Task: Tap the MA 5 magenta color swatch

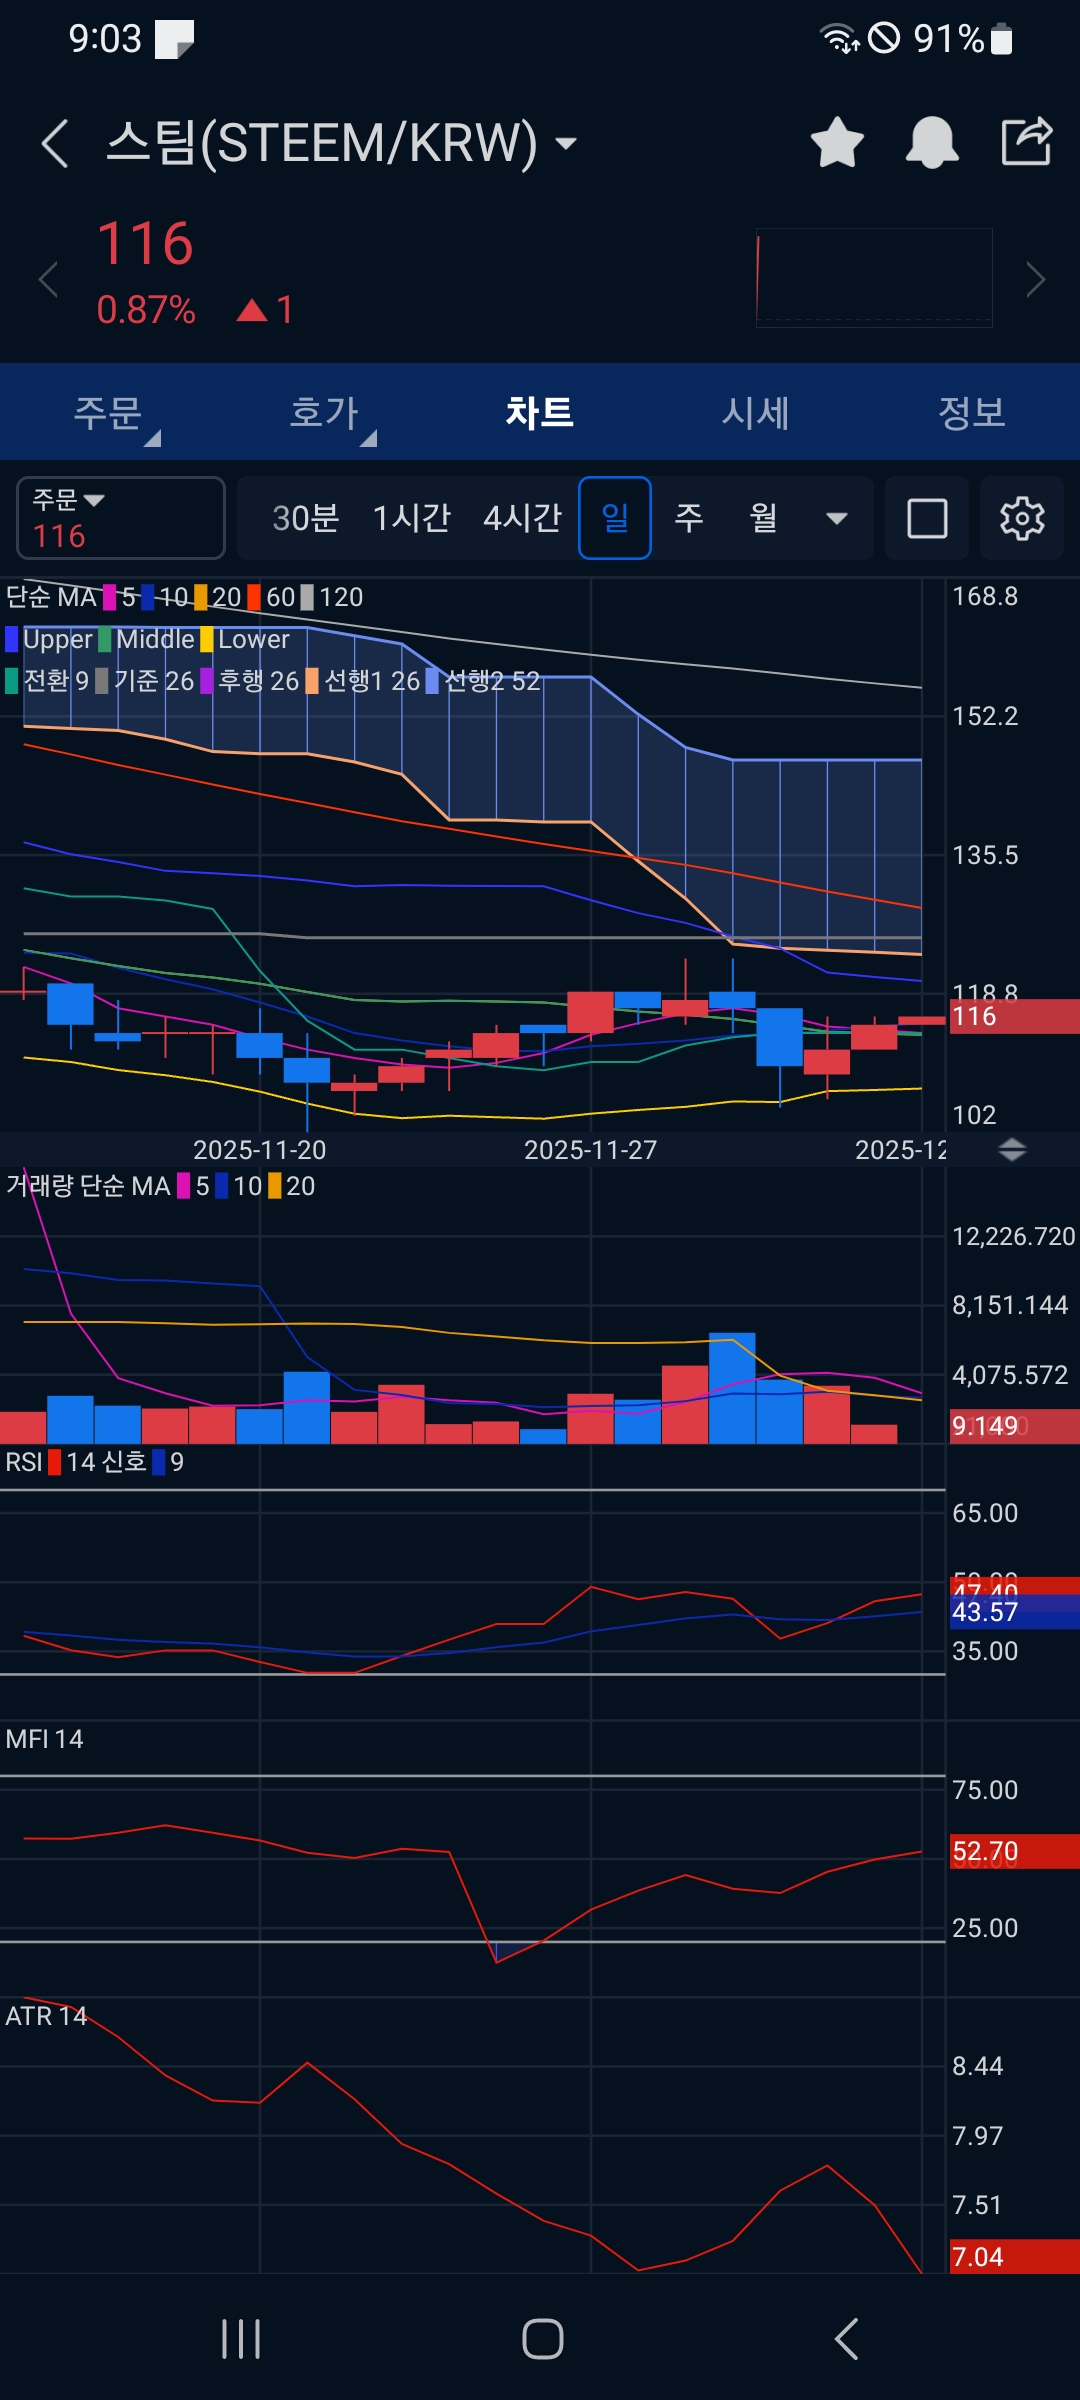Action: [110, 597]
